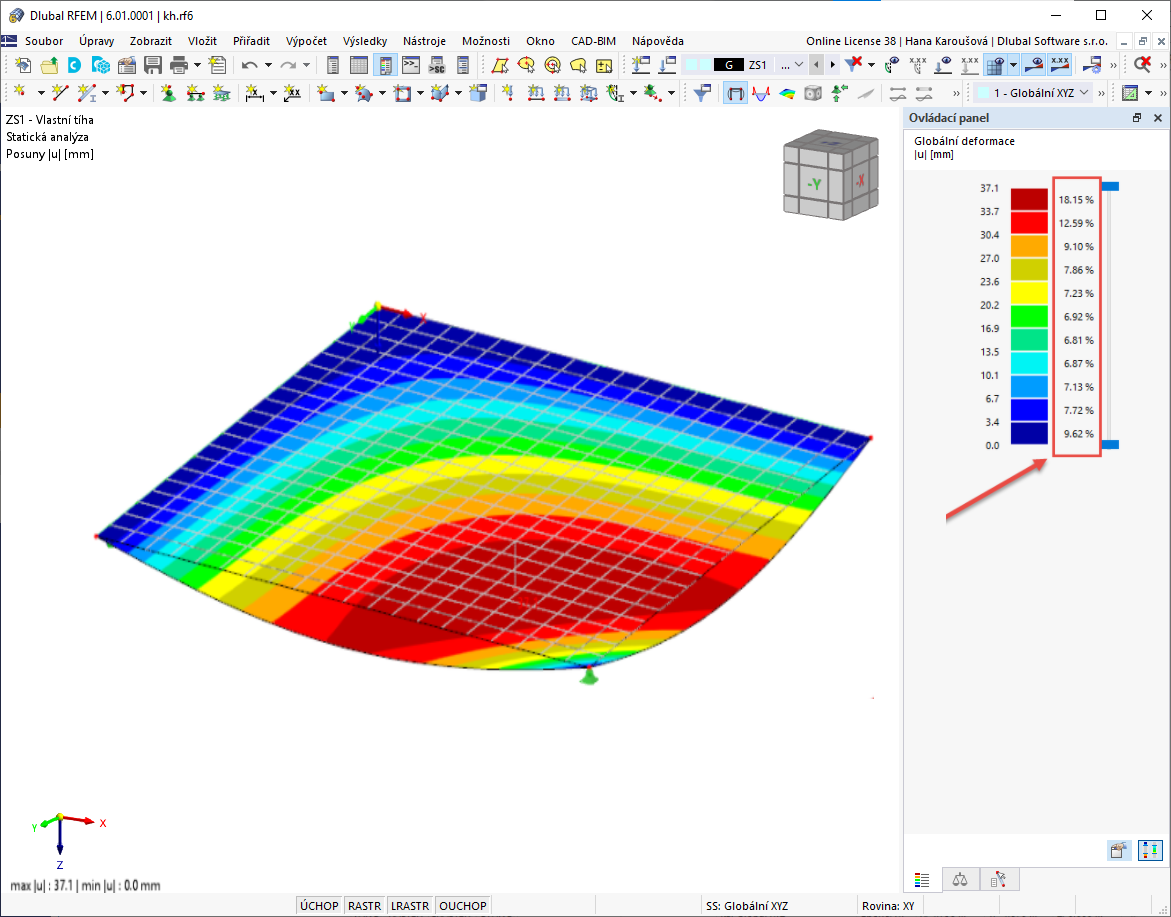Image resolution: width=1171 pixels, height=917 pixels.
Task: Go to previous load case arrow
Action: (x=816, y=65)
